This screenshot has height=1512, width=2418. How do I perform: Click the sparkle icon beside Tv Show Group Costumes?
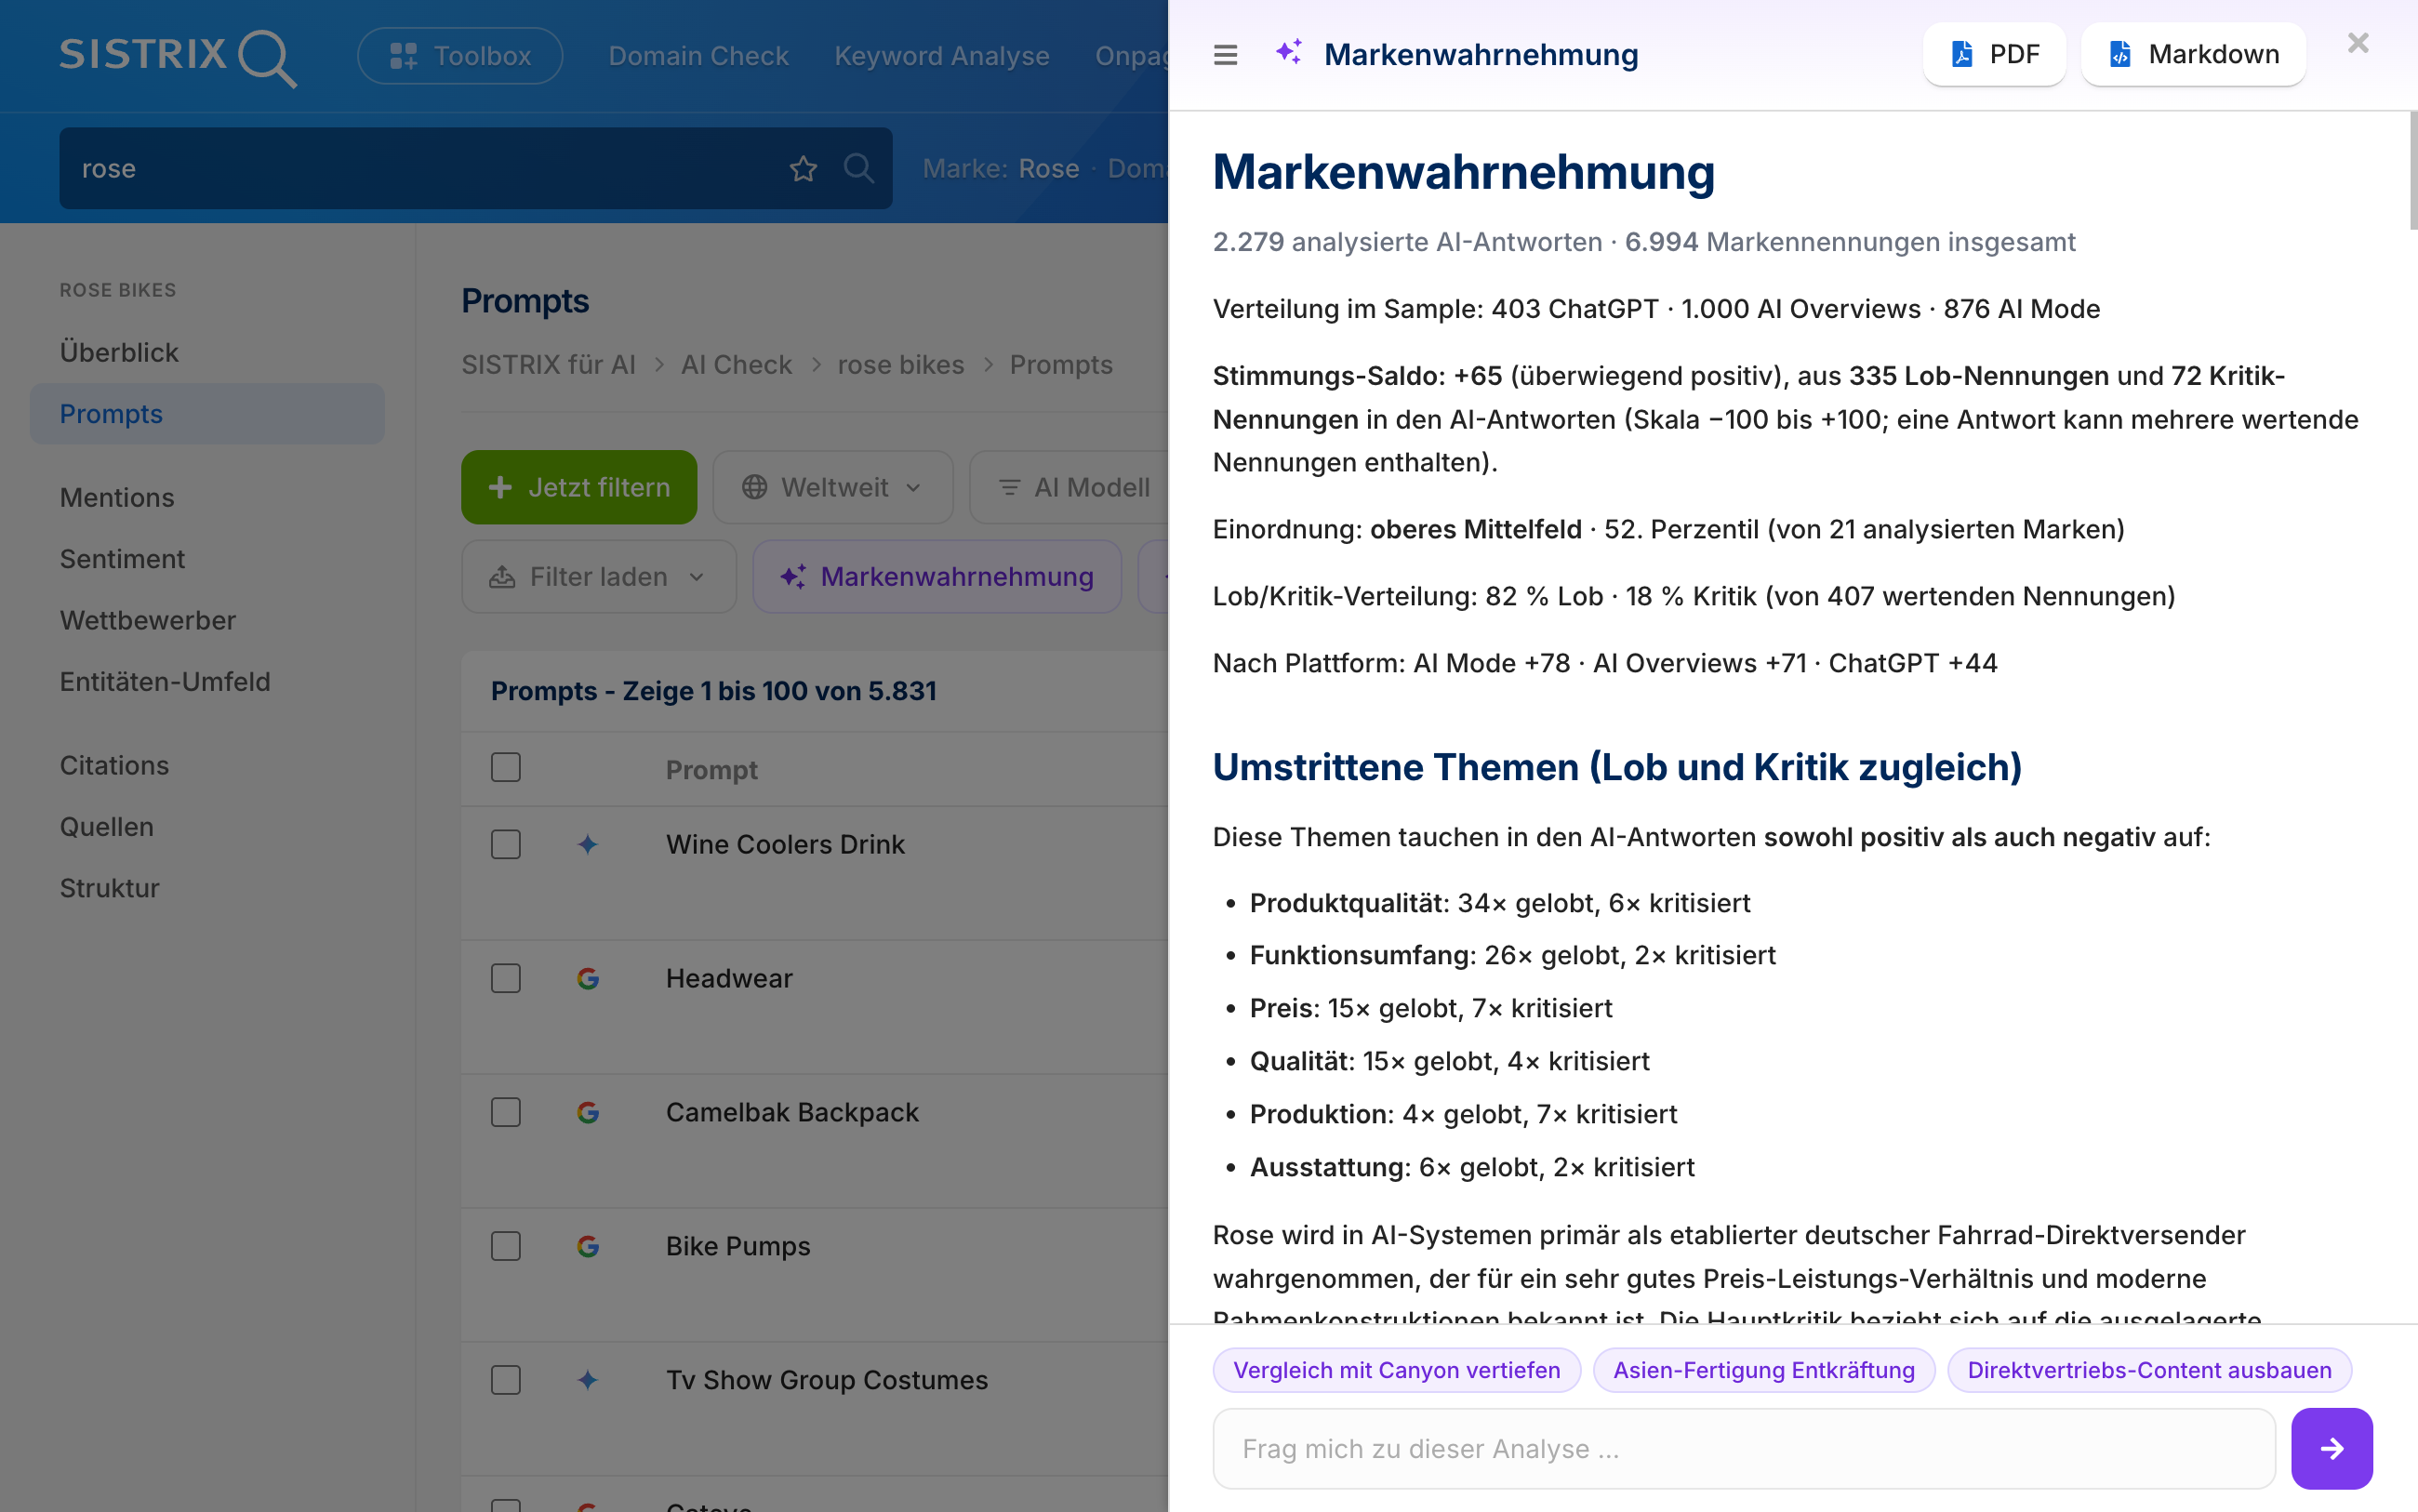(588, 1381)
